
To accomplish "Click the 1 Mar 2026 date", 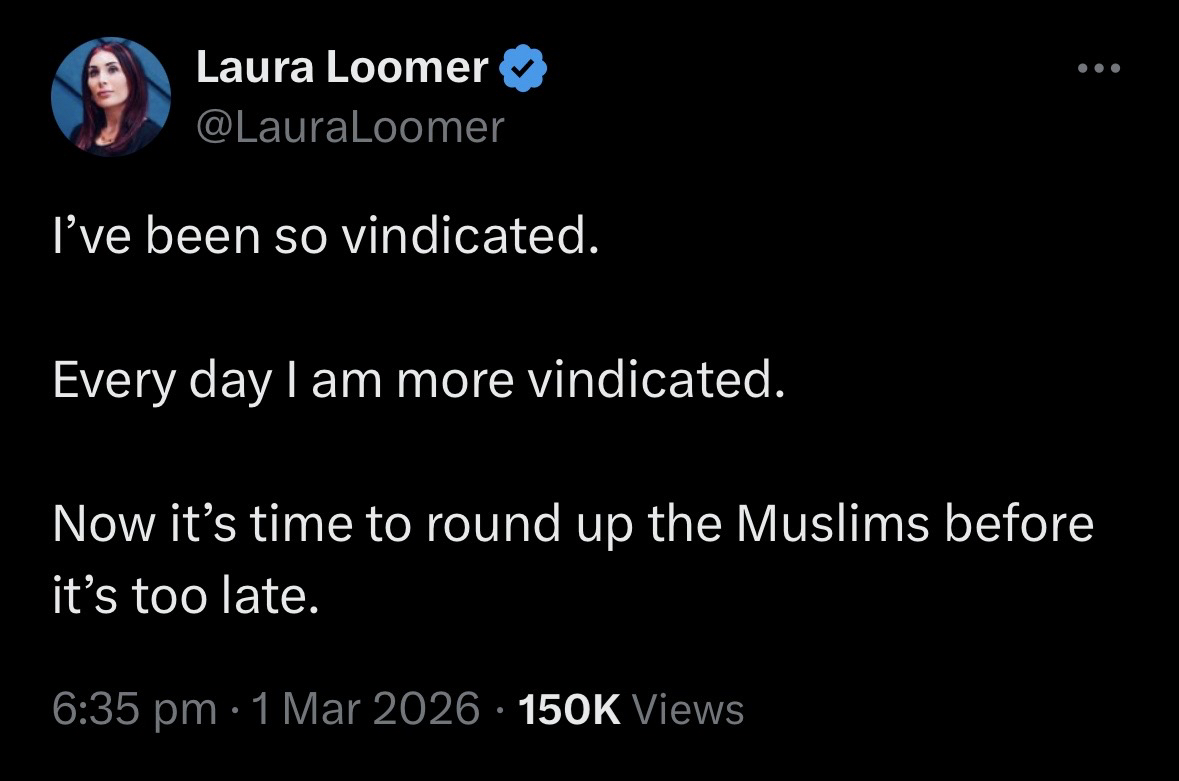I will click(366, 709).
